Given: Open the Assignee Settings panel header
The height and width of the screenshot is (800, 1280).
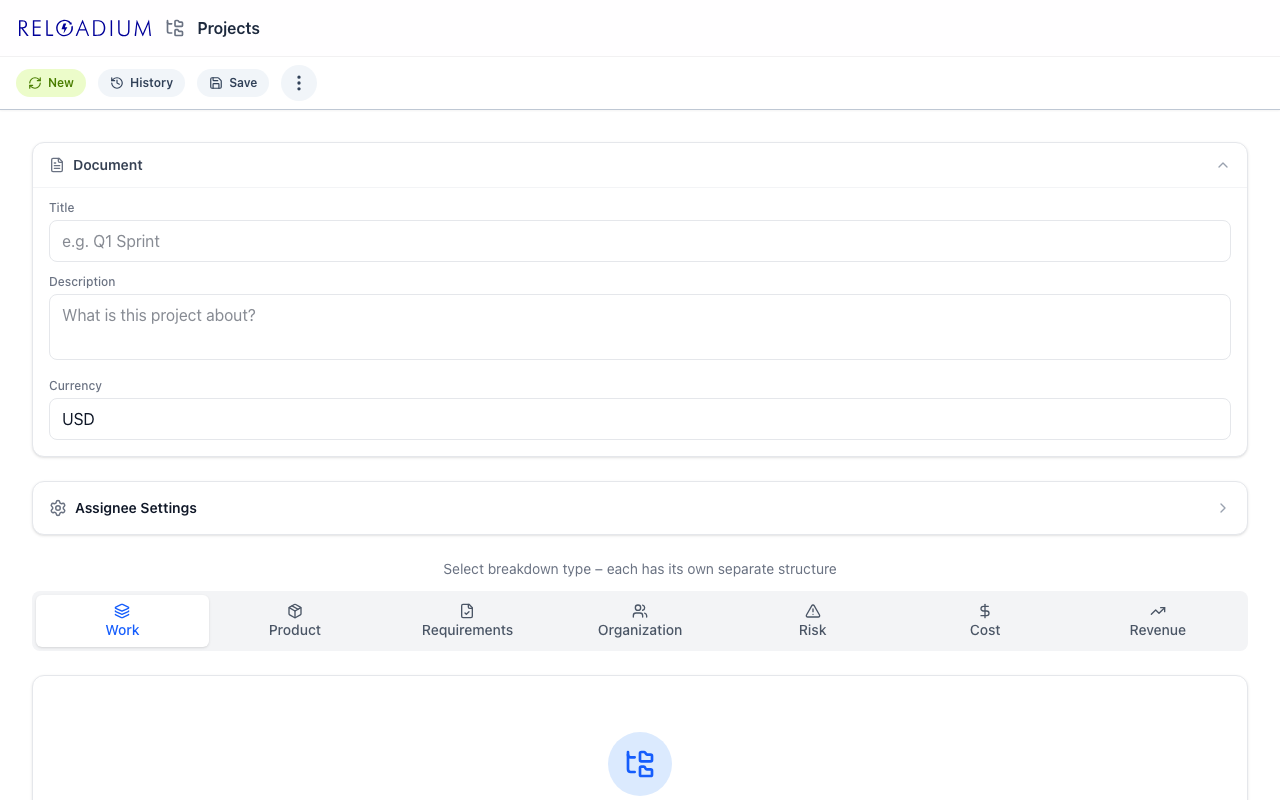Looking at the screenshot, I should 136,508.
